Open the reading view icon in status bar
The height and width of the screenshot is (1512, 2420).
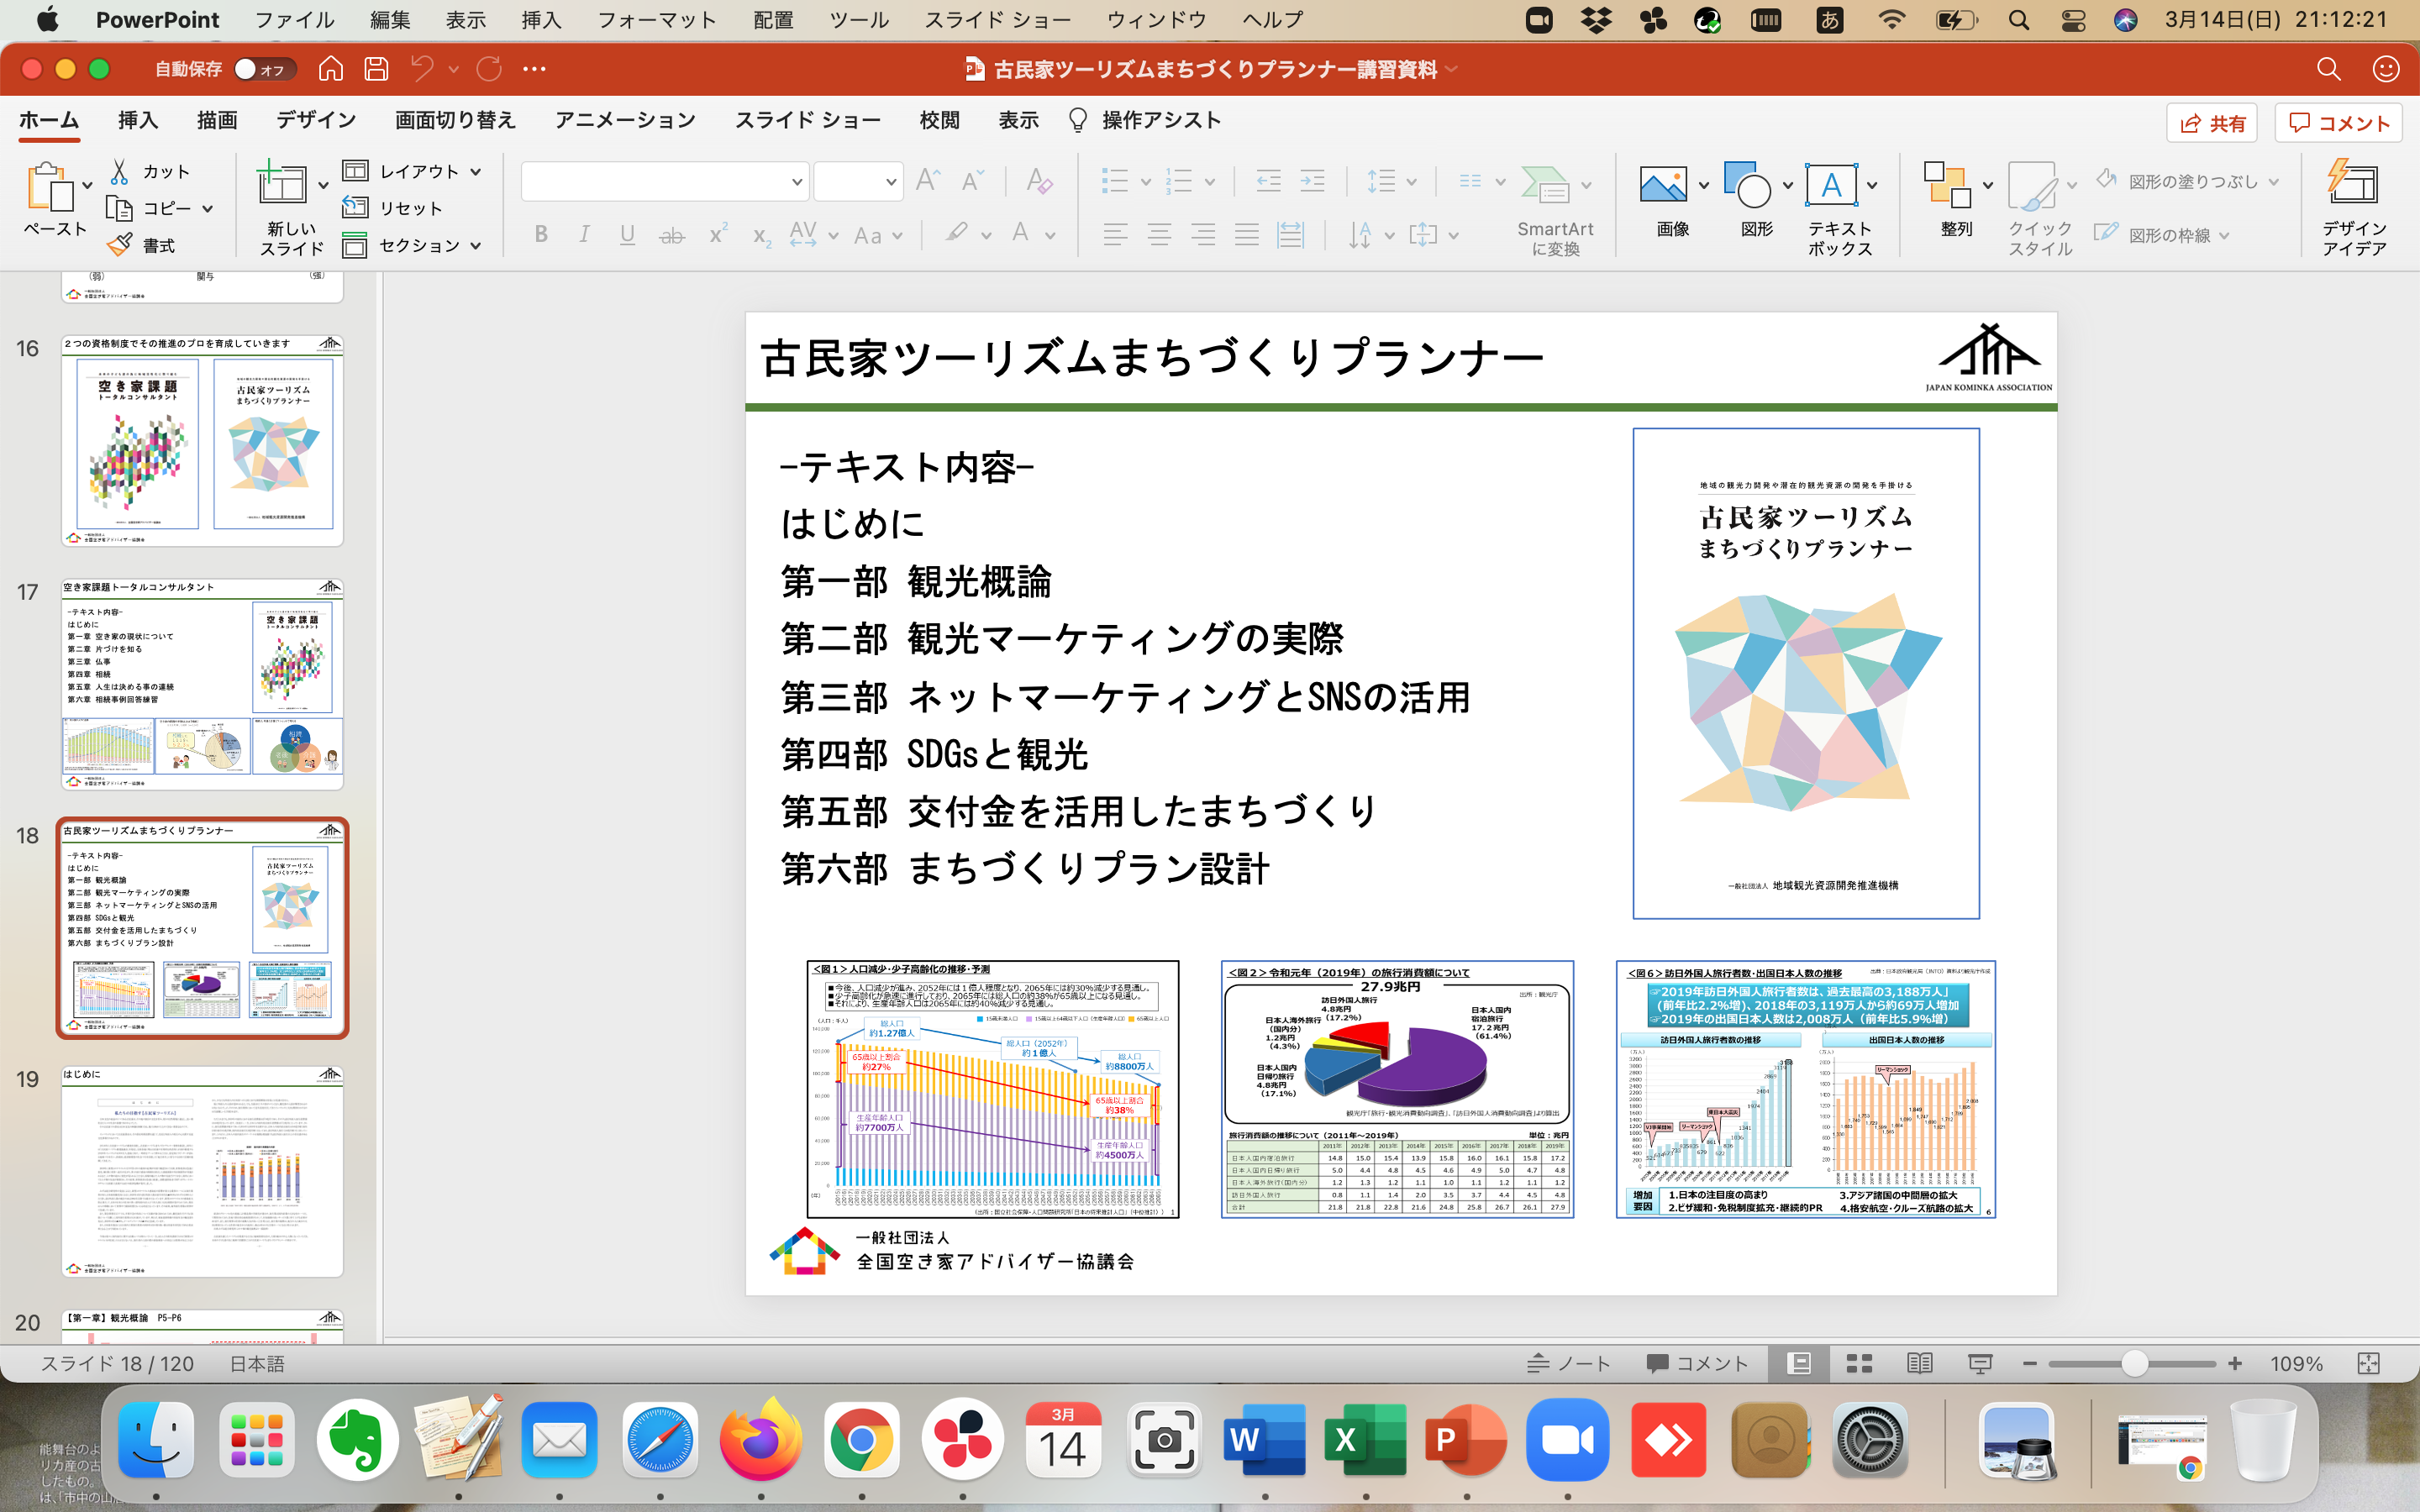pyautogui.click(x=1919, y=1364)
